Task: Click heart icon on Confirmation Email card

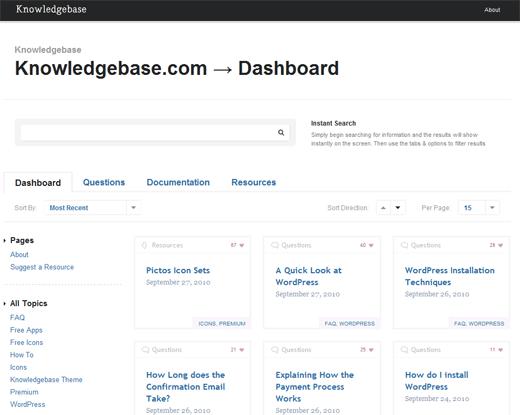Action: (x=242, y=350)
